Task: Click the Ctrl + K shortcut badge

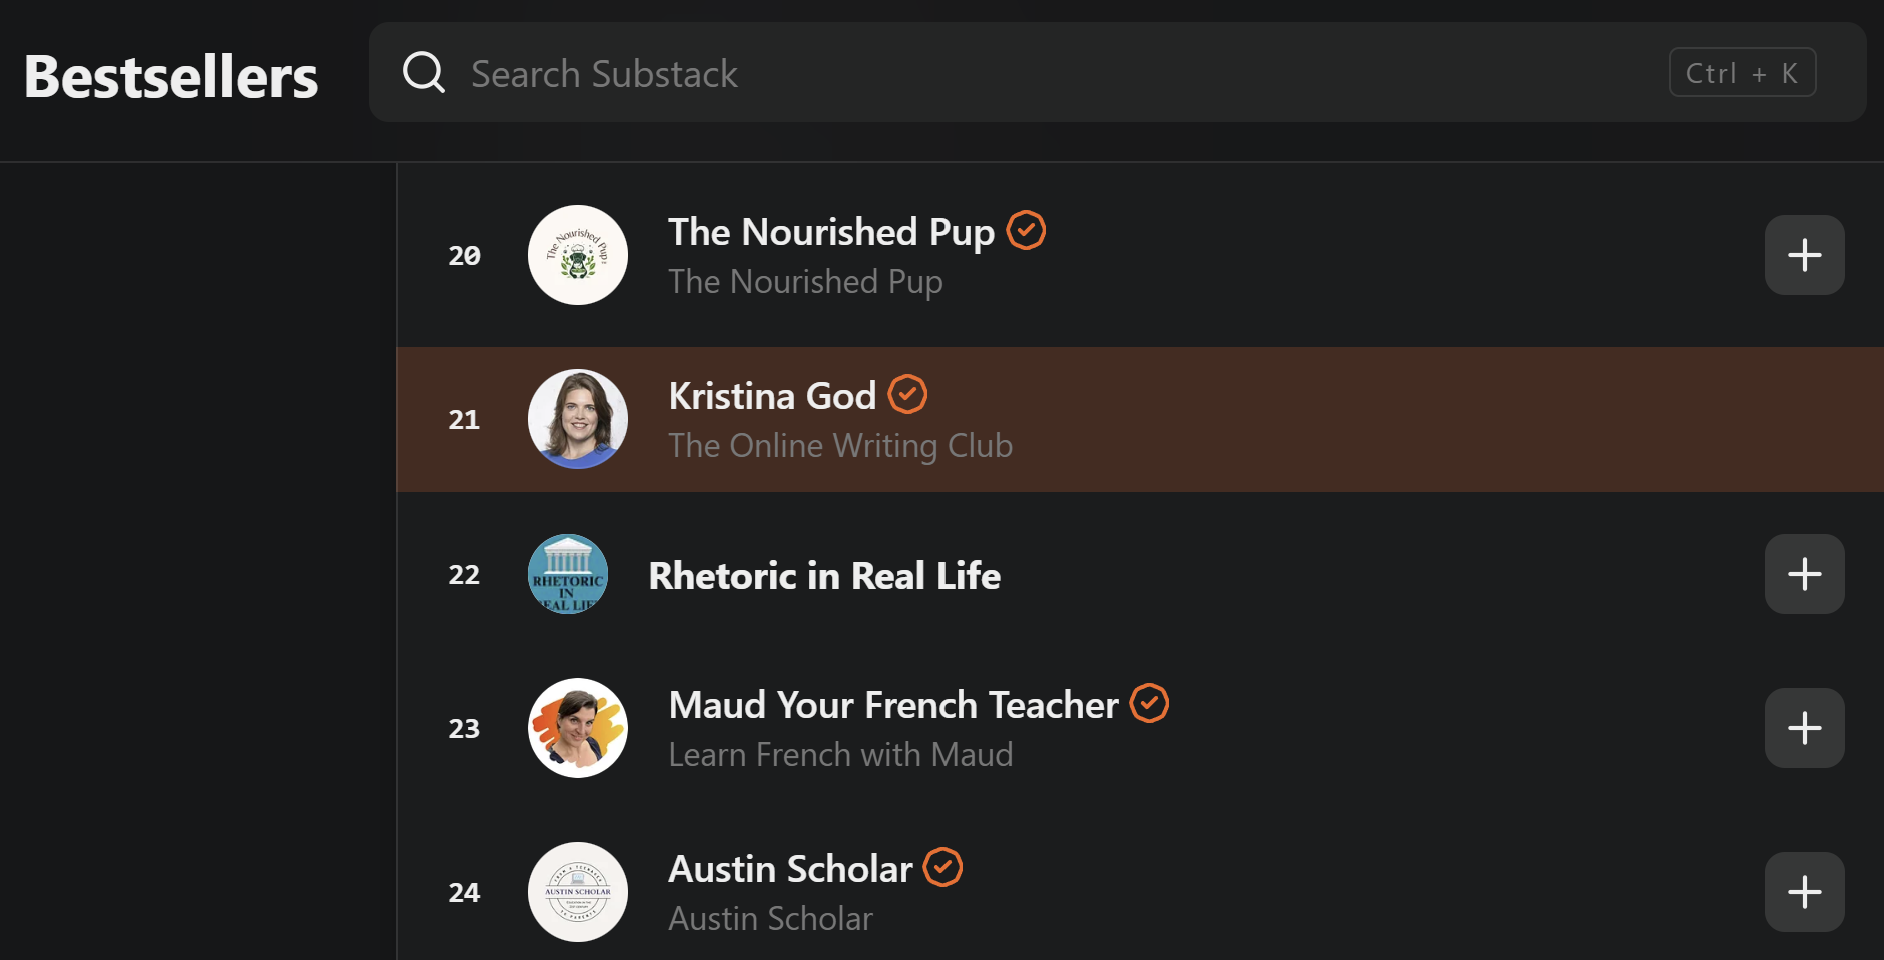Action: 1741,72
